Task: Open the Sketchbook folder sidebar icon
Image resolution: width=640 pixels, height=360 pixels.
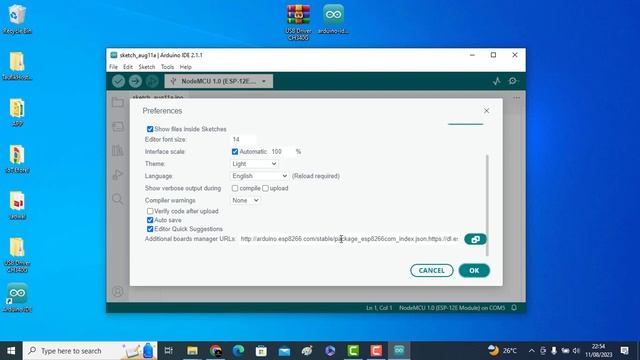Action: (118, 102)
